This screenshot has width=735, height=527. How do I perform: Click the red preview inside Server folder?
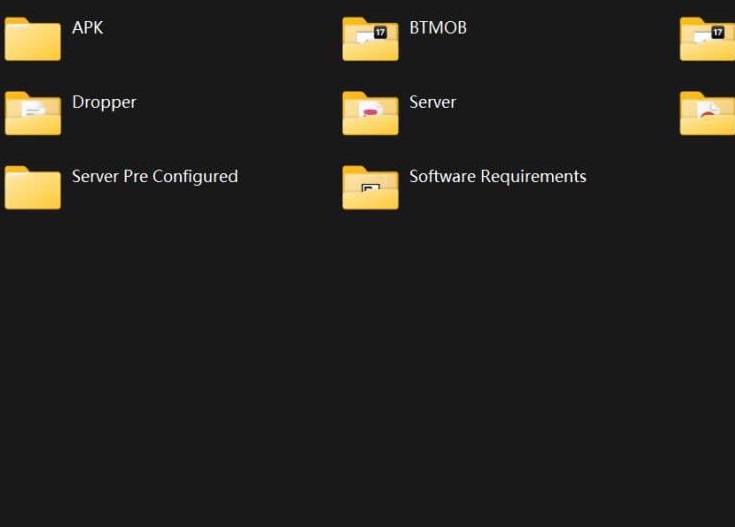pos(369,110)
